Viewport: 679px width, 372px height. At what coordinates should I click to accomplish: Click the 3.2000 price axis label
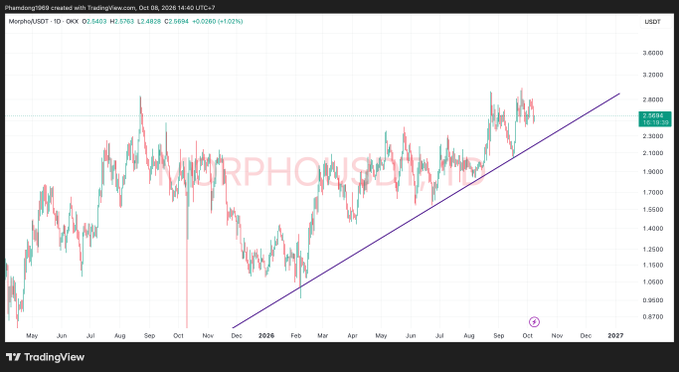(653, 75)
